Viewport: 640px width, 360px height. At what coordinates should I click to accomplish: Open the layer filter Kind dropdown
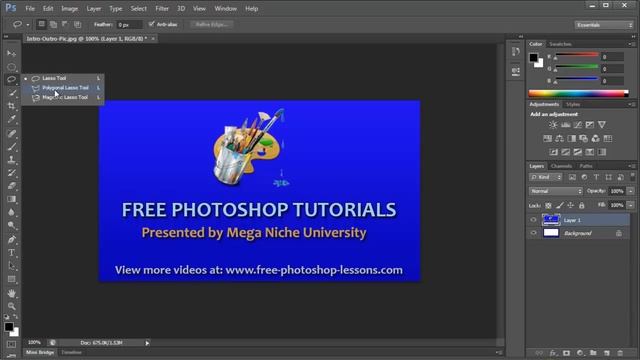tap(546, 177)
